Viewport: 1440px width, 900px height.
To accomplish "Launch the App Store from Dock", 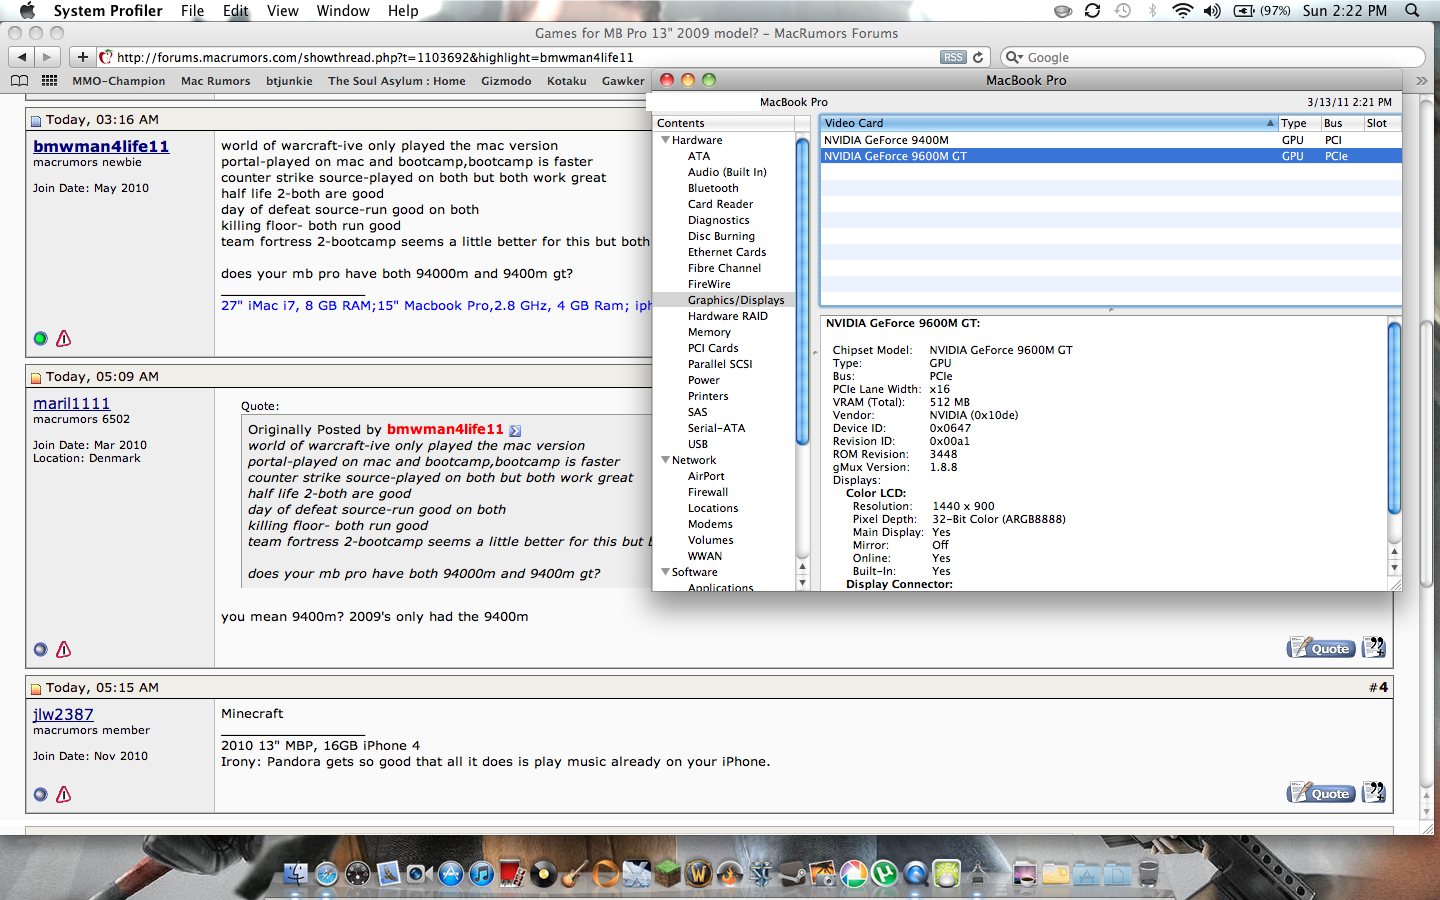I will point(451,874).
